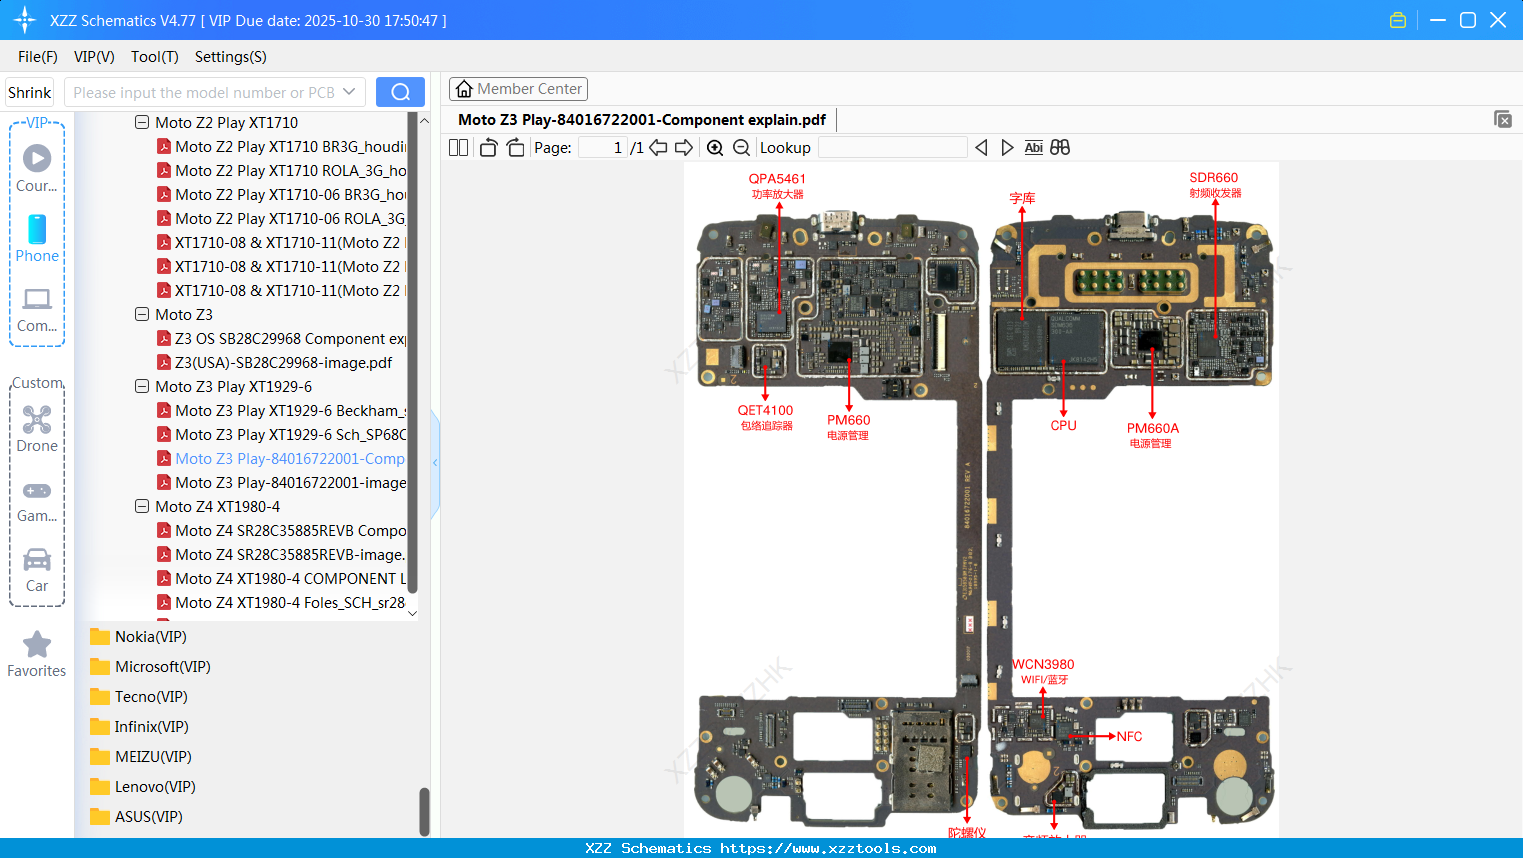Open the model search dropdown arrow

[x=352, y=91]
